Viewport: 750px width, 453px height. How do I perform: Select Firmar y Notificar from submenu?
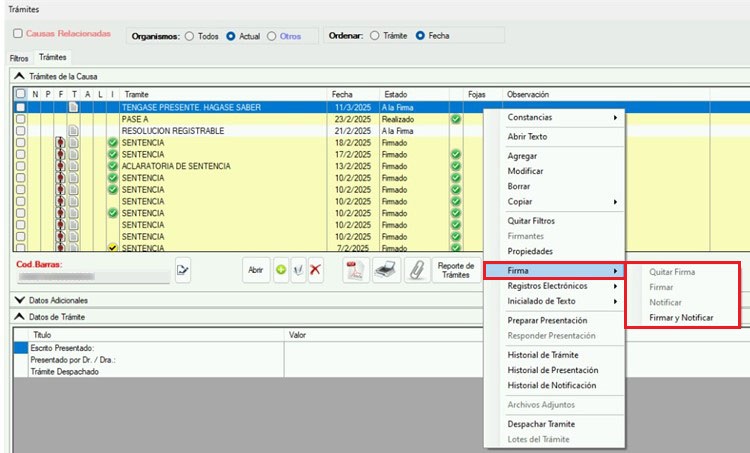click(680, 317)
